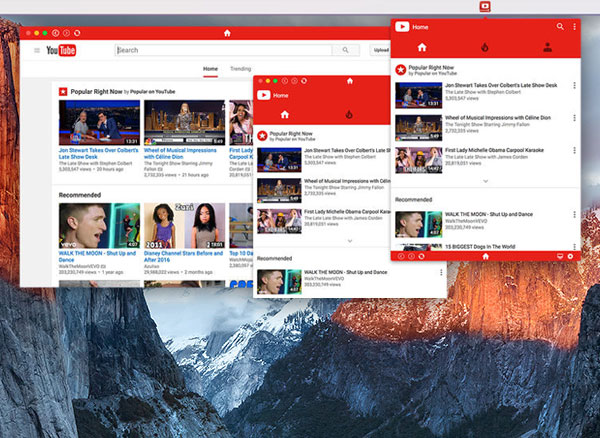Click home icon in large window title bar
This screenshot has width=600, height=438.
tap(227, 33)
